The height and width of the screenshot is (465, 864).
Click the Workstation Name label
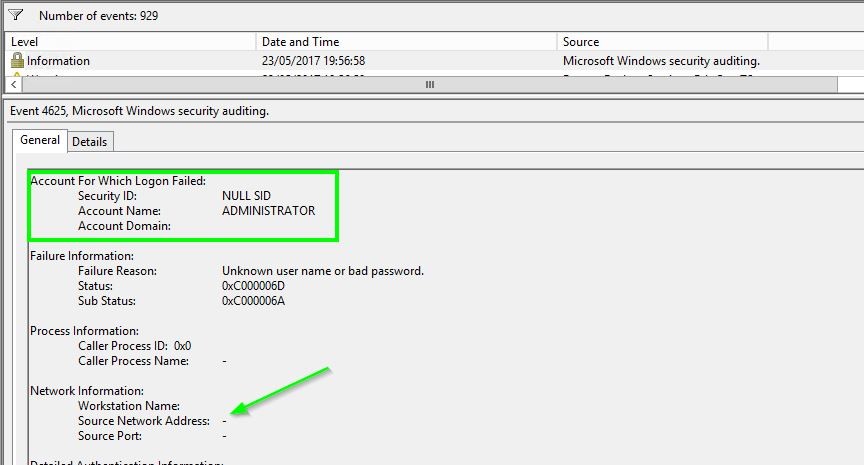(128, 406)
